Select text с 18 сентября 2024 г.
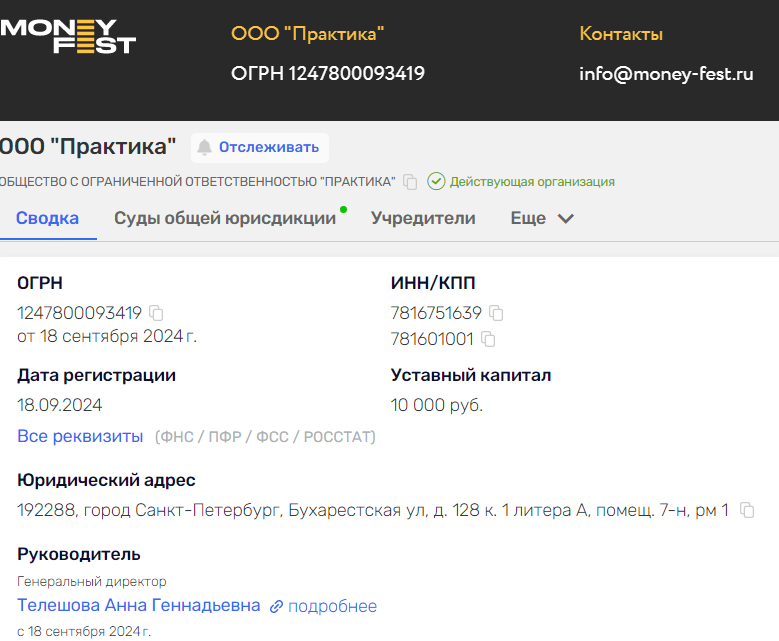 [x=84, y=632]
